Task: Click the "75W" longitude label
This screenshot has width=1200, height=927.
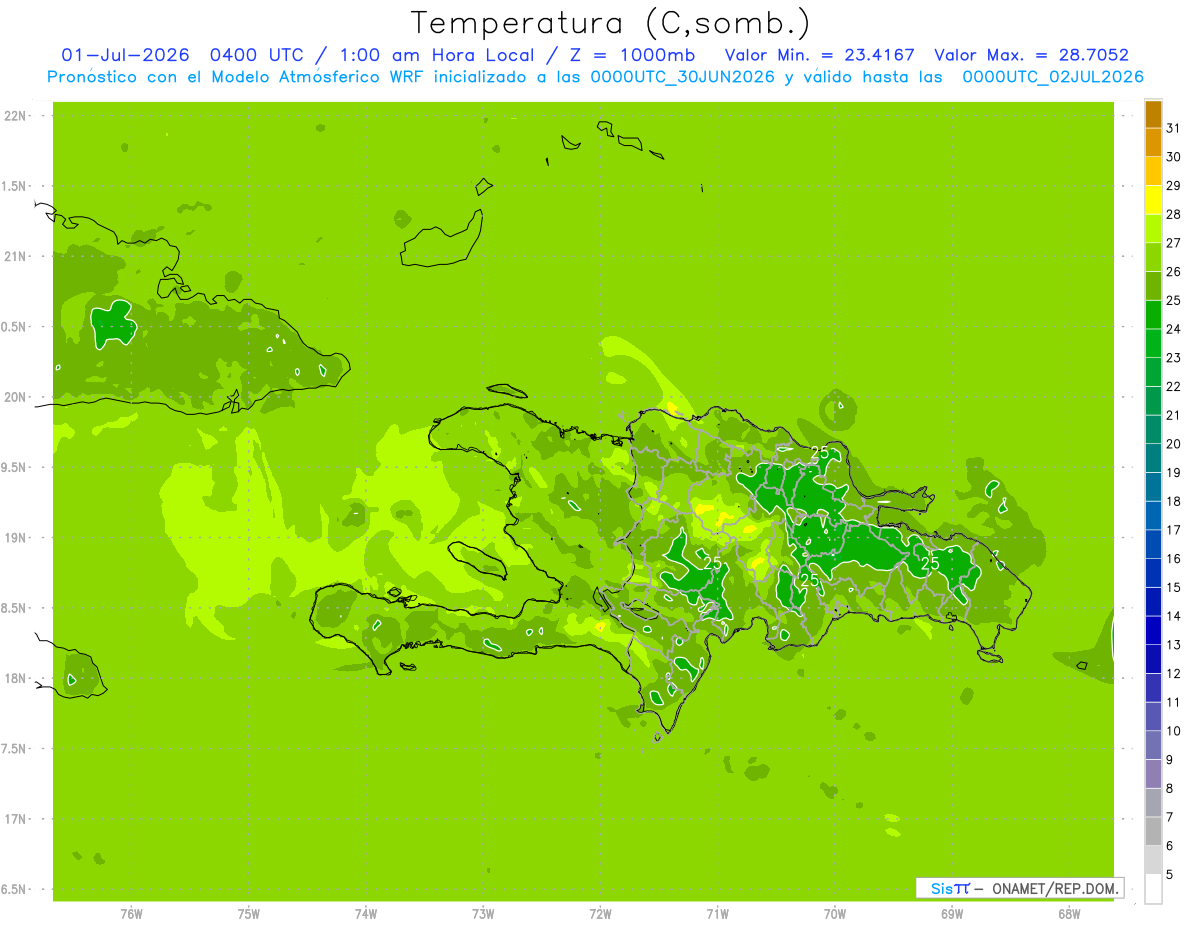Action: click(x=249, y=914)
